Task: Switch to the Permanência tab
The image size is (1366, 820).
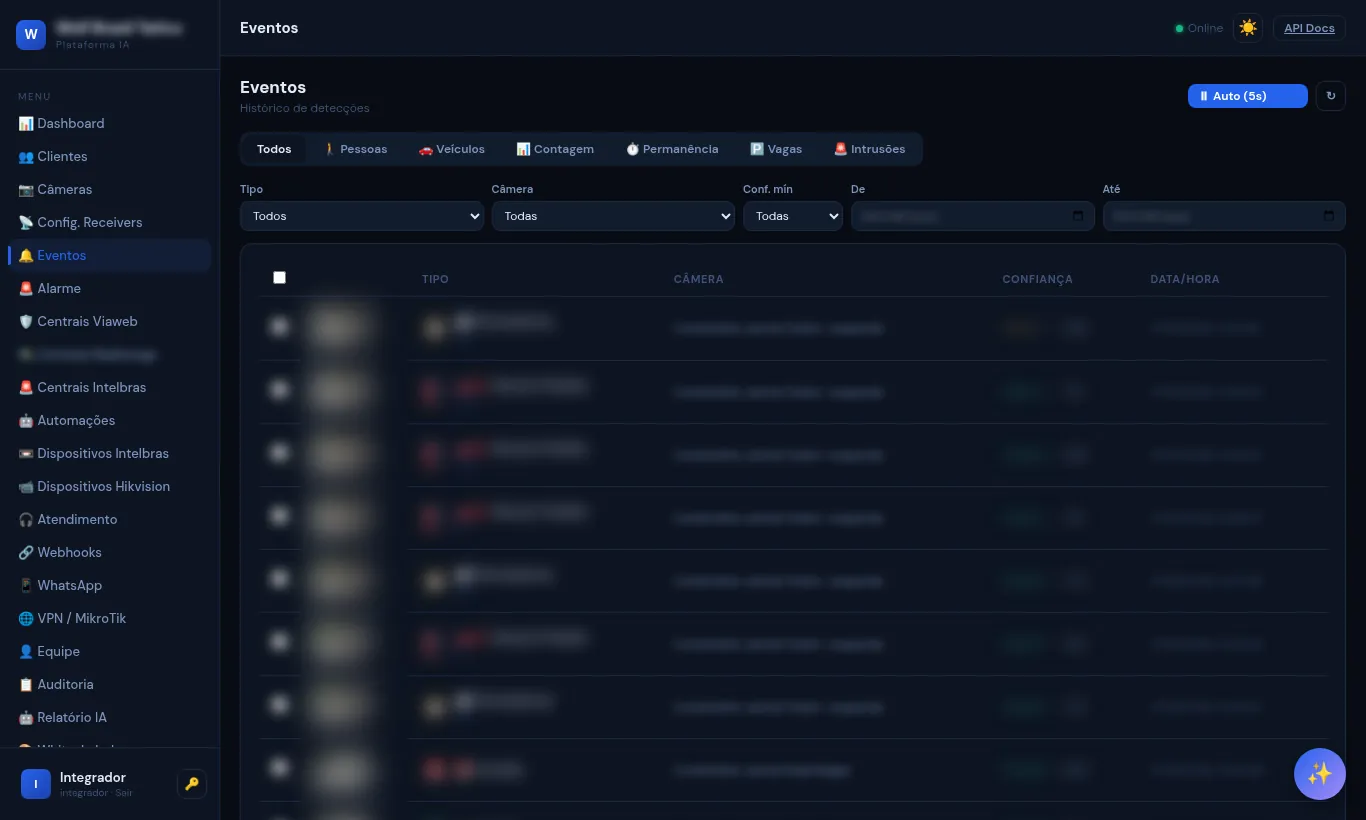Action: 672,149
